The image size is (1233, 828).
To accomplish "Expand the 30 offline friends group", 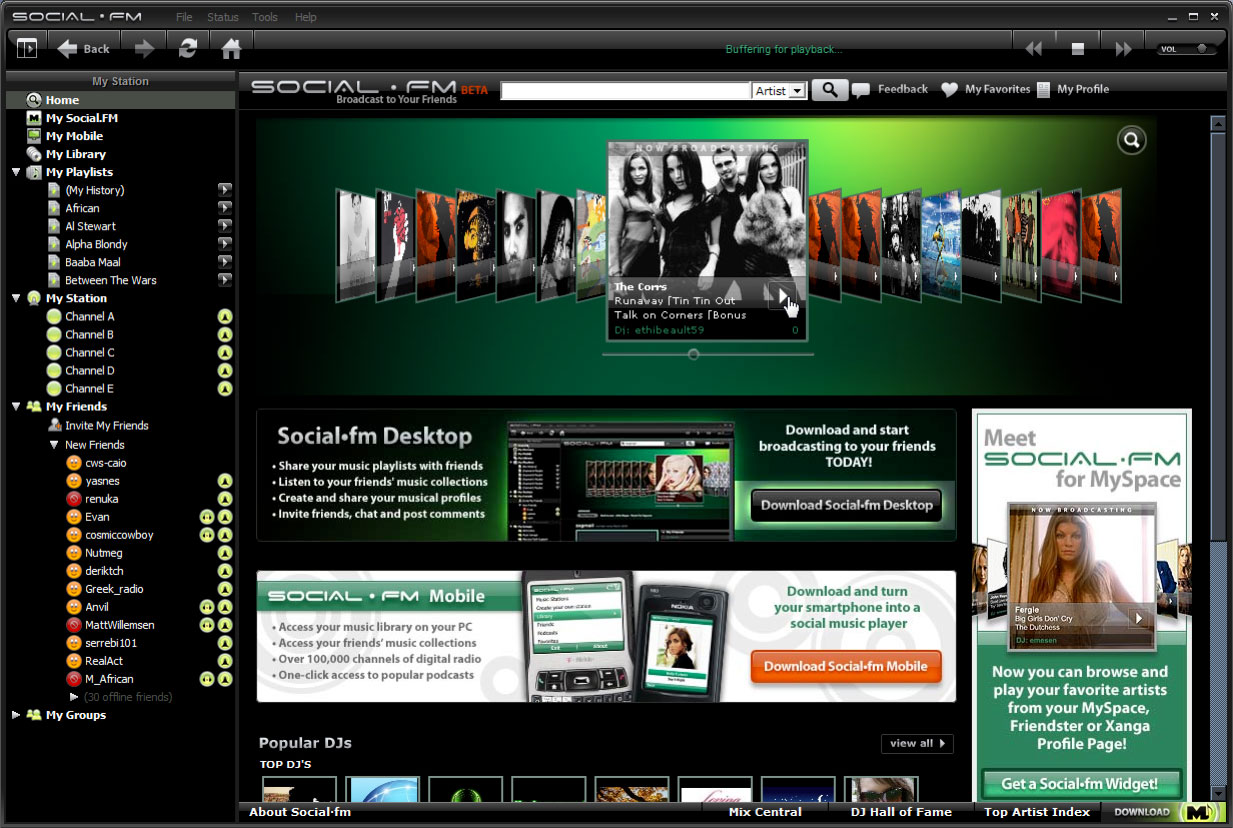I will pos(74,697).
